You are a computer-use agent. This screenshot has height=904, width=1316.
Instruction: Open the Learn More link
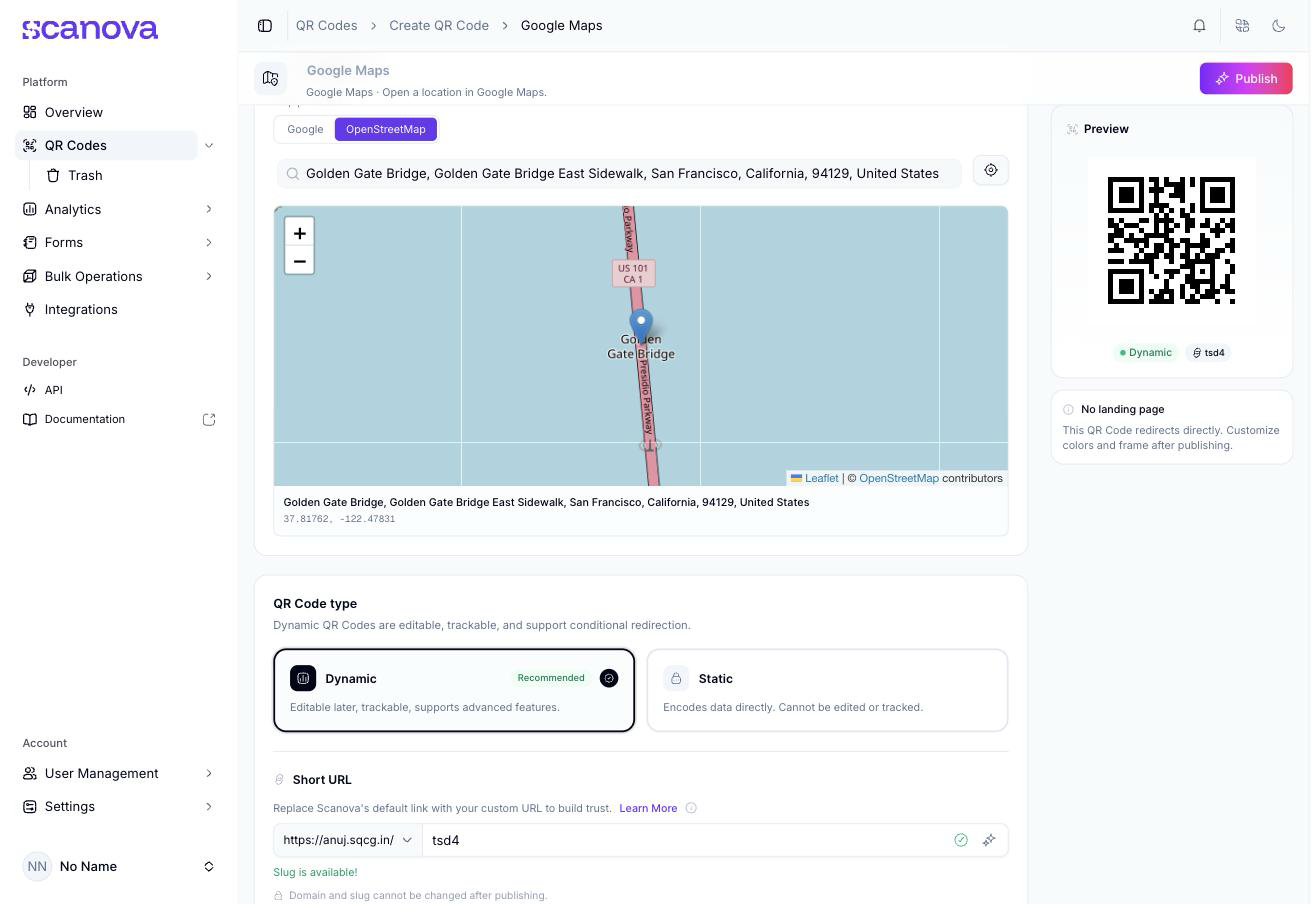[648, 808]
